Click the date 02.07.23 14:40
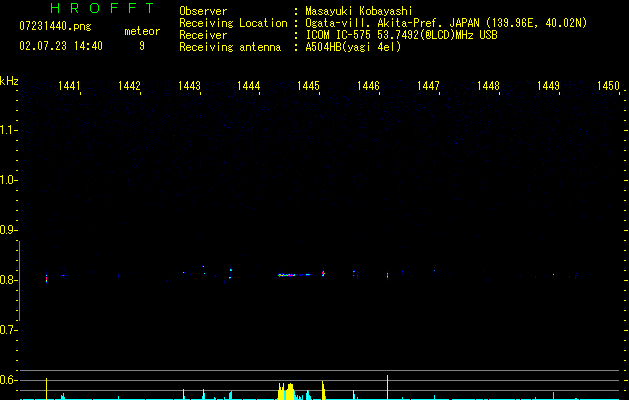 point(61,46)
